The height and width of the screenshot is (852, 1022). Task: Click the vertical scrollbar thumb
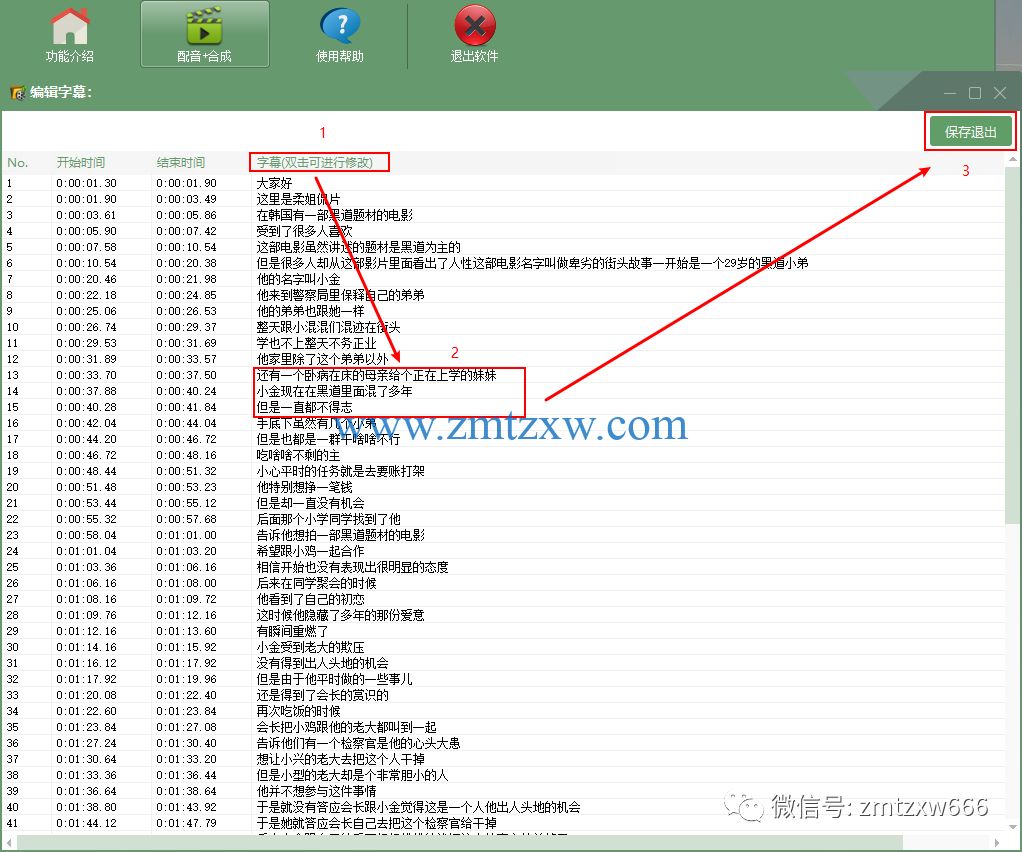coord(1012,345)
